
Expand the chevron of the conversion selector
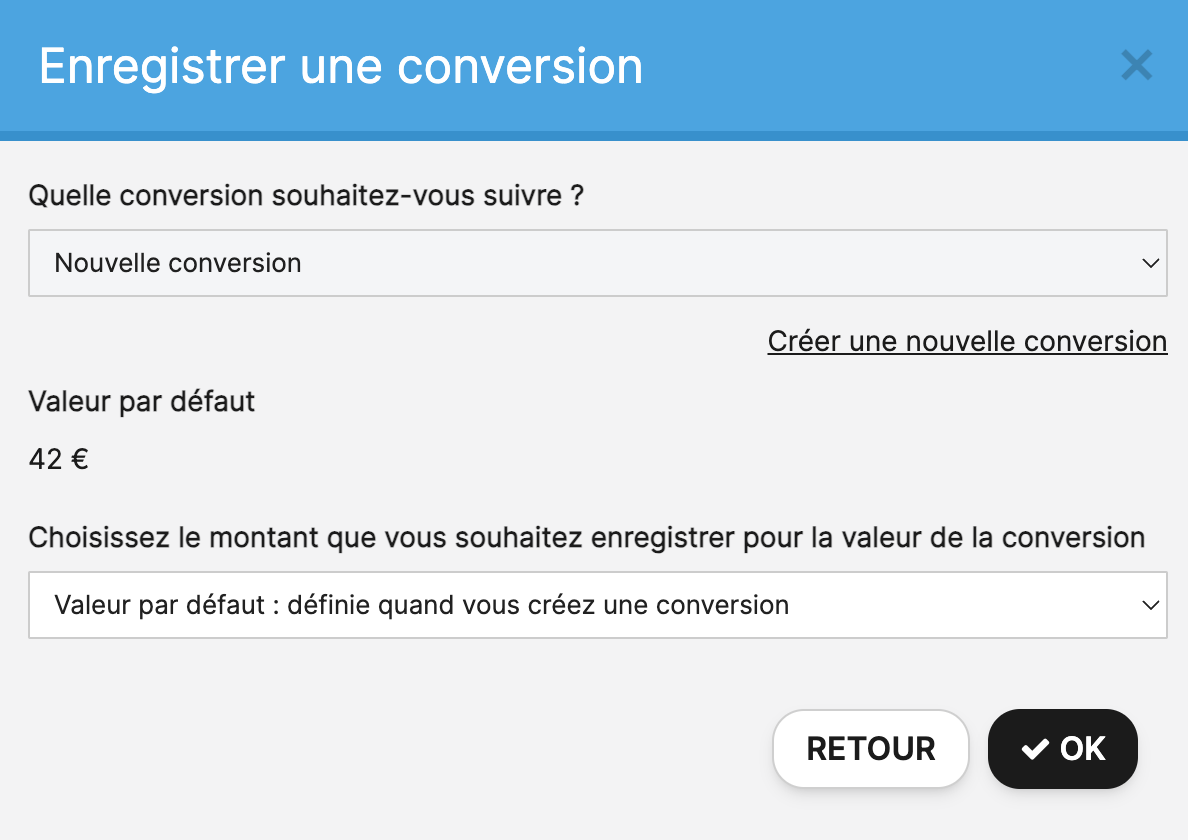1150,263
